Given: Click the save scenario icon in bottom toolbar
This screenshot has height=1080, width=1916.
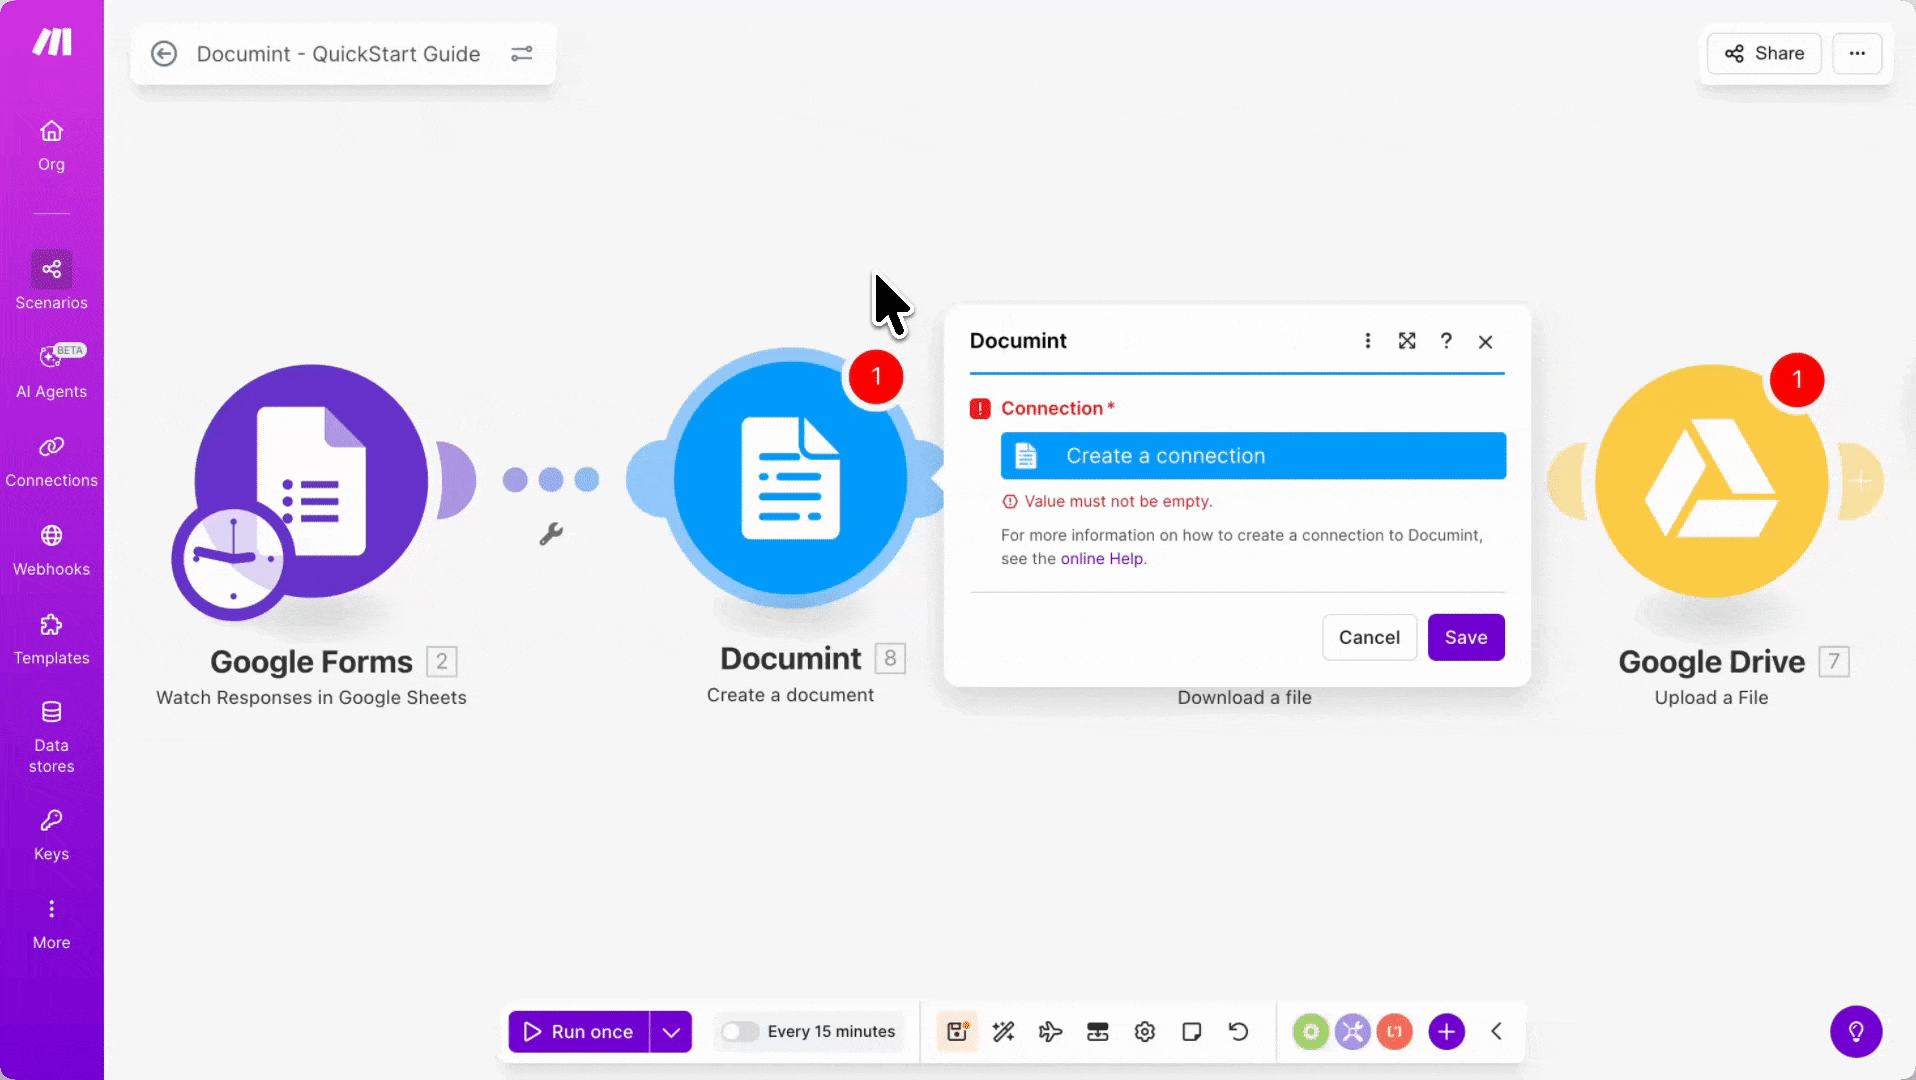Looking at the screenshot, I should [957, 1031].
